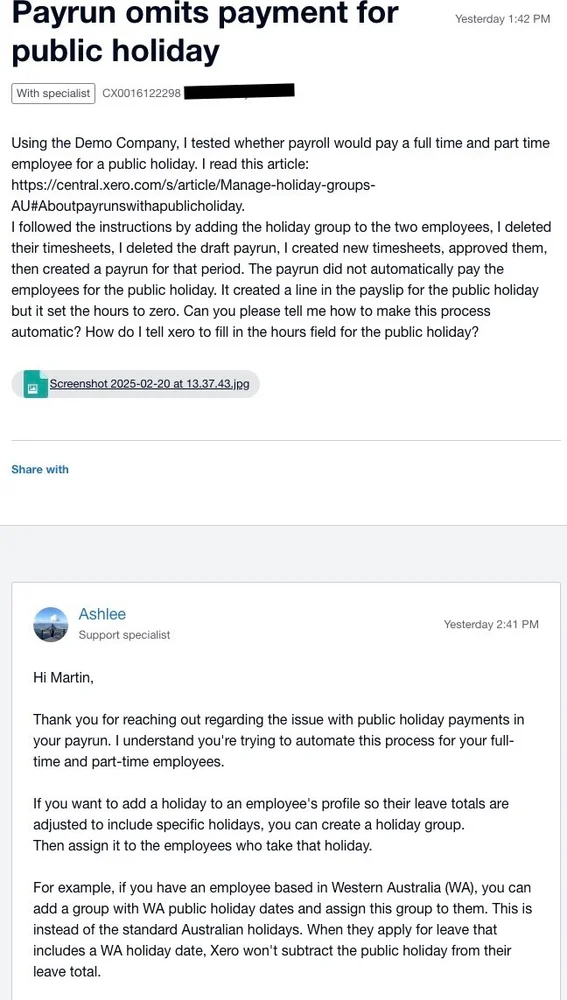Image resolution: width=567 pixels, height=1000 pixels.
Task: Click the Payrun omits payment title heading
Action: click(x=205, y=31)
